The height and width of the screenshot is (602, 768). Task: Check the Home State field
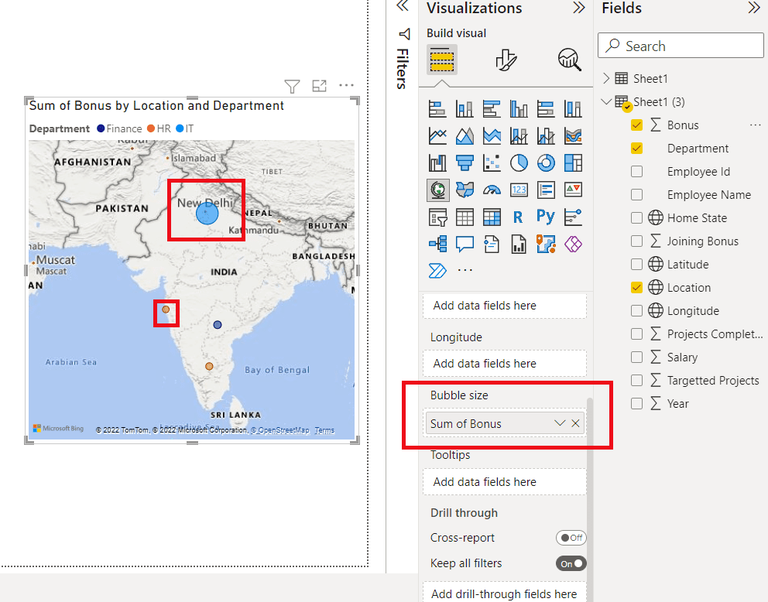636,218
